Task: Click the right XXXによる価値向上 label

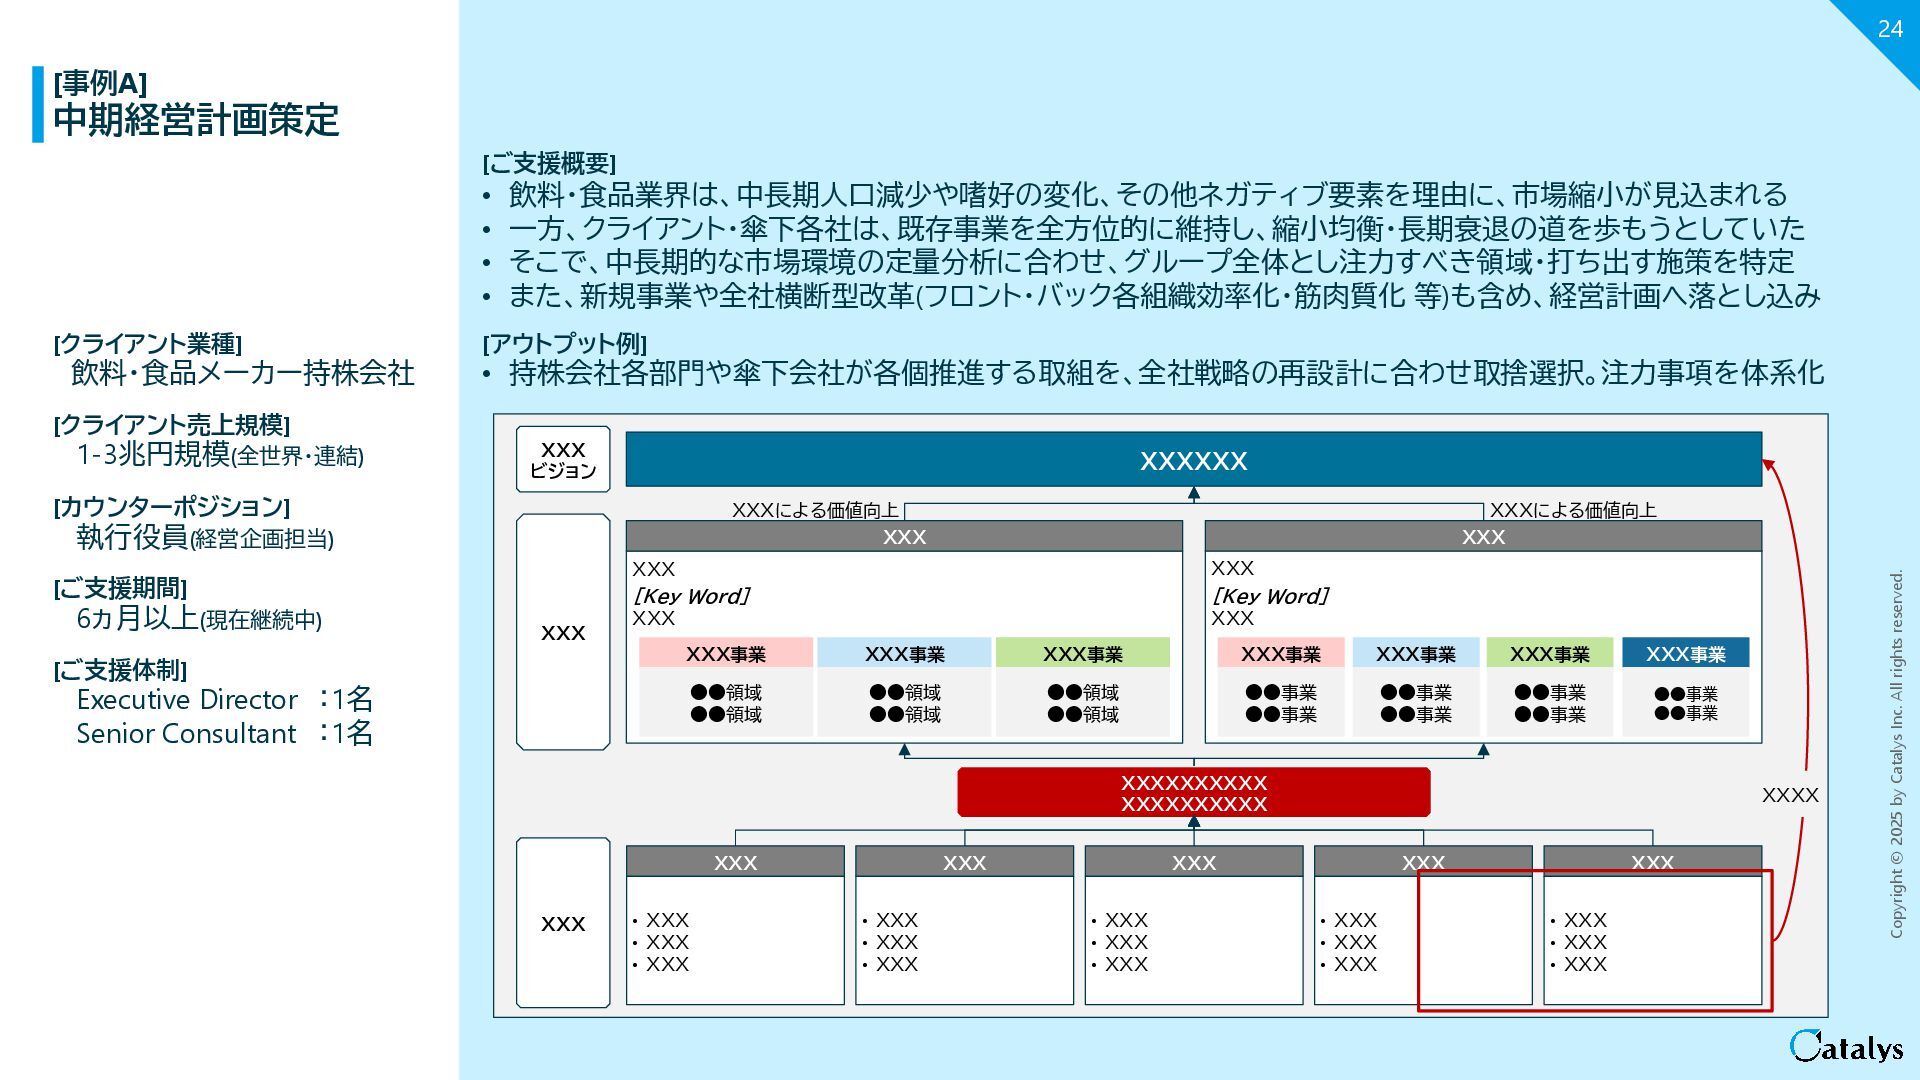Action: (1572, 510)
